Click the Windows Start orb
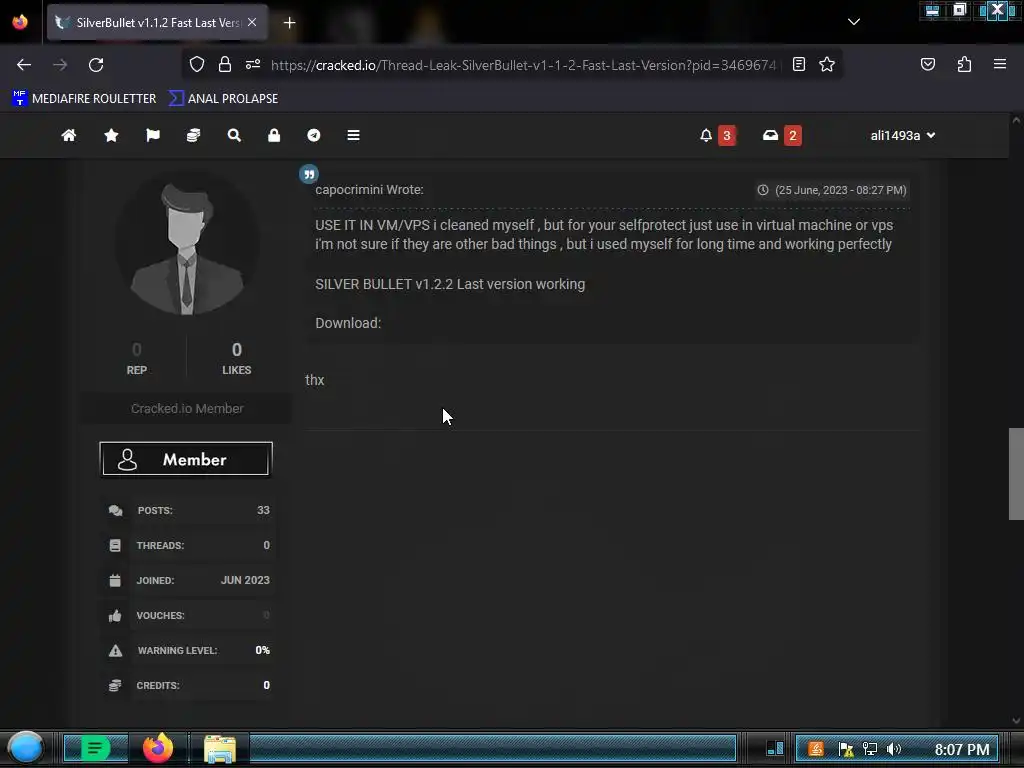The width and height of the screenshot is (1024, 768). (x=26, y=748)
